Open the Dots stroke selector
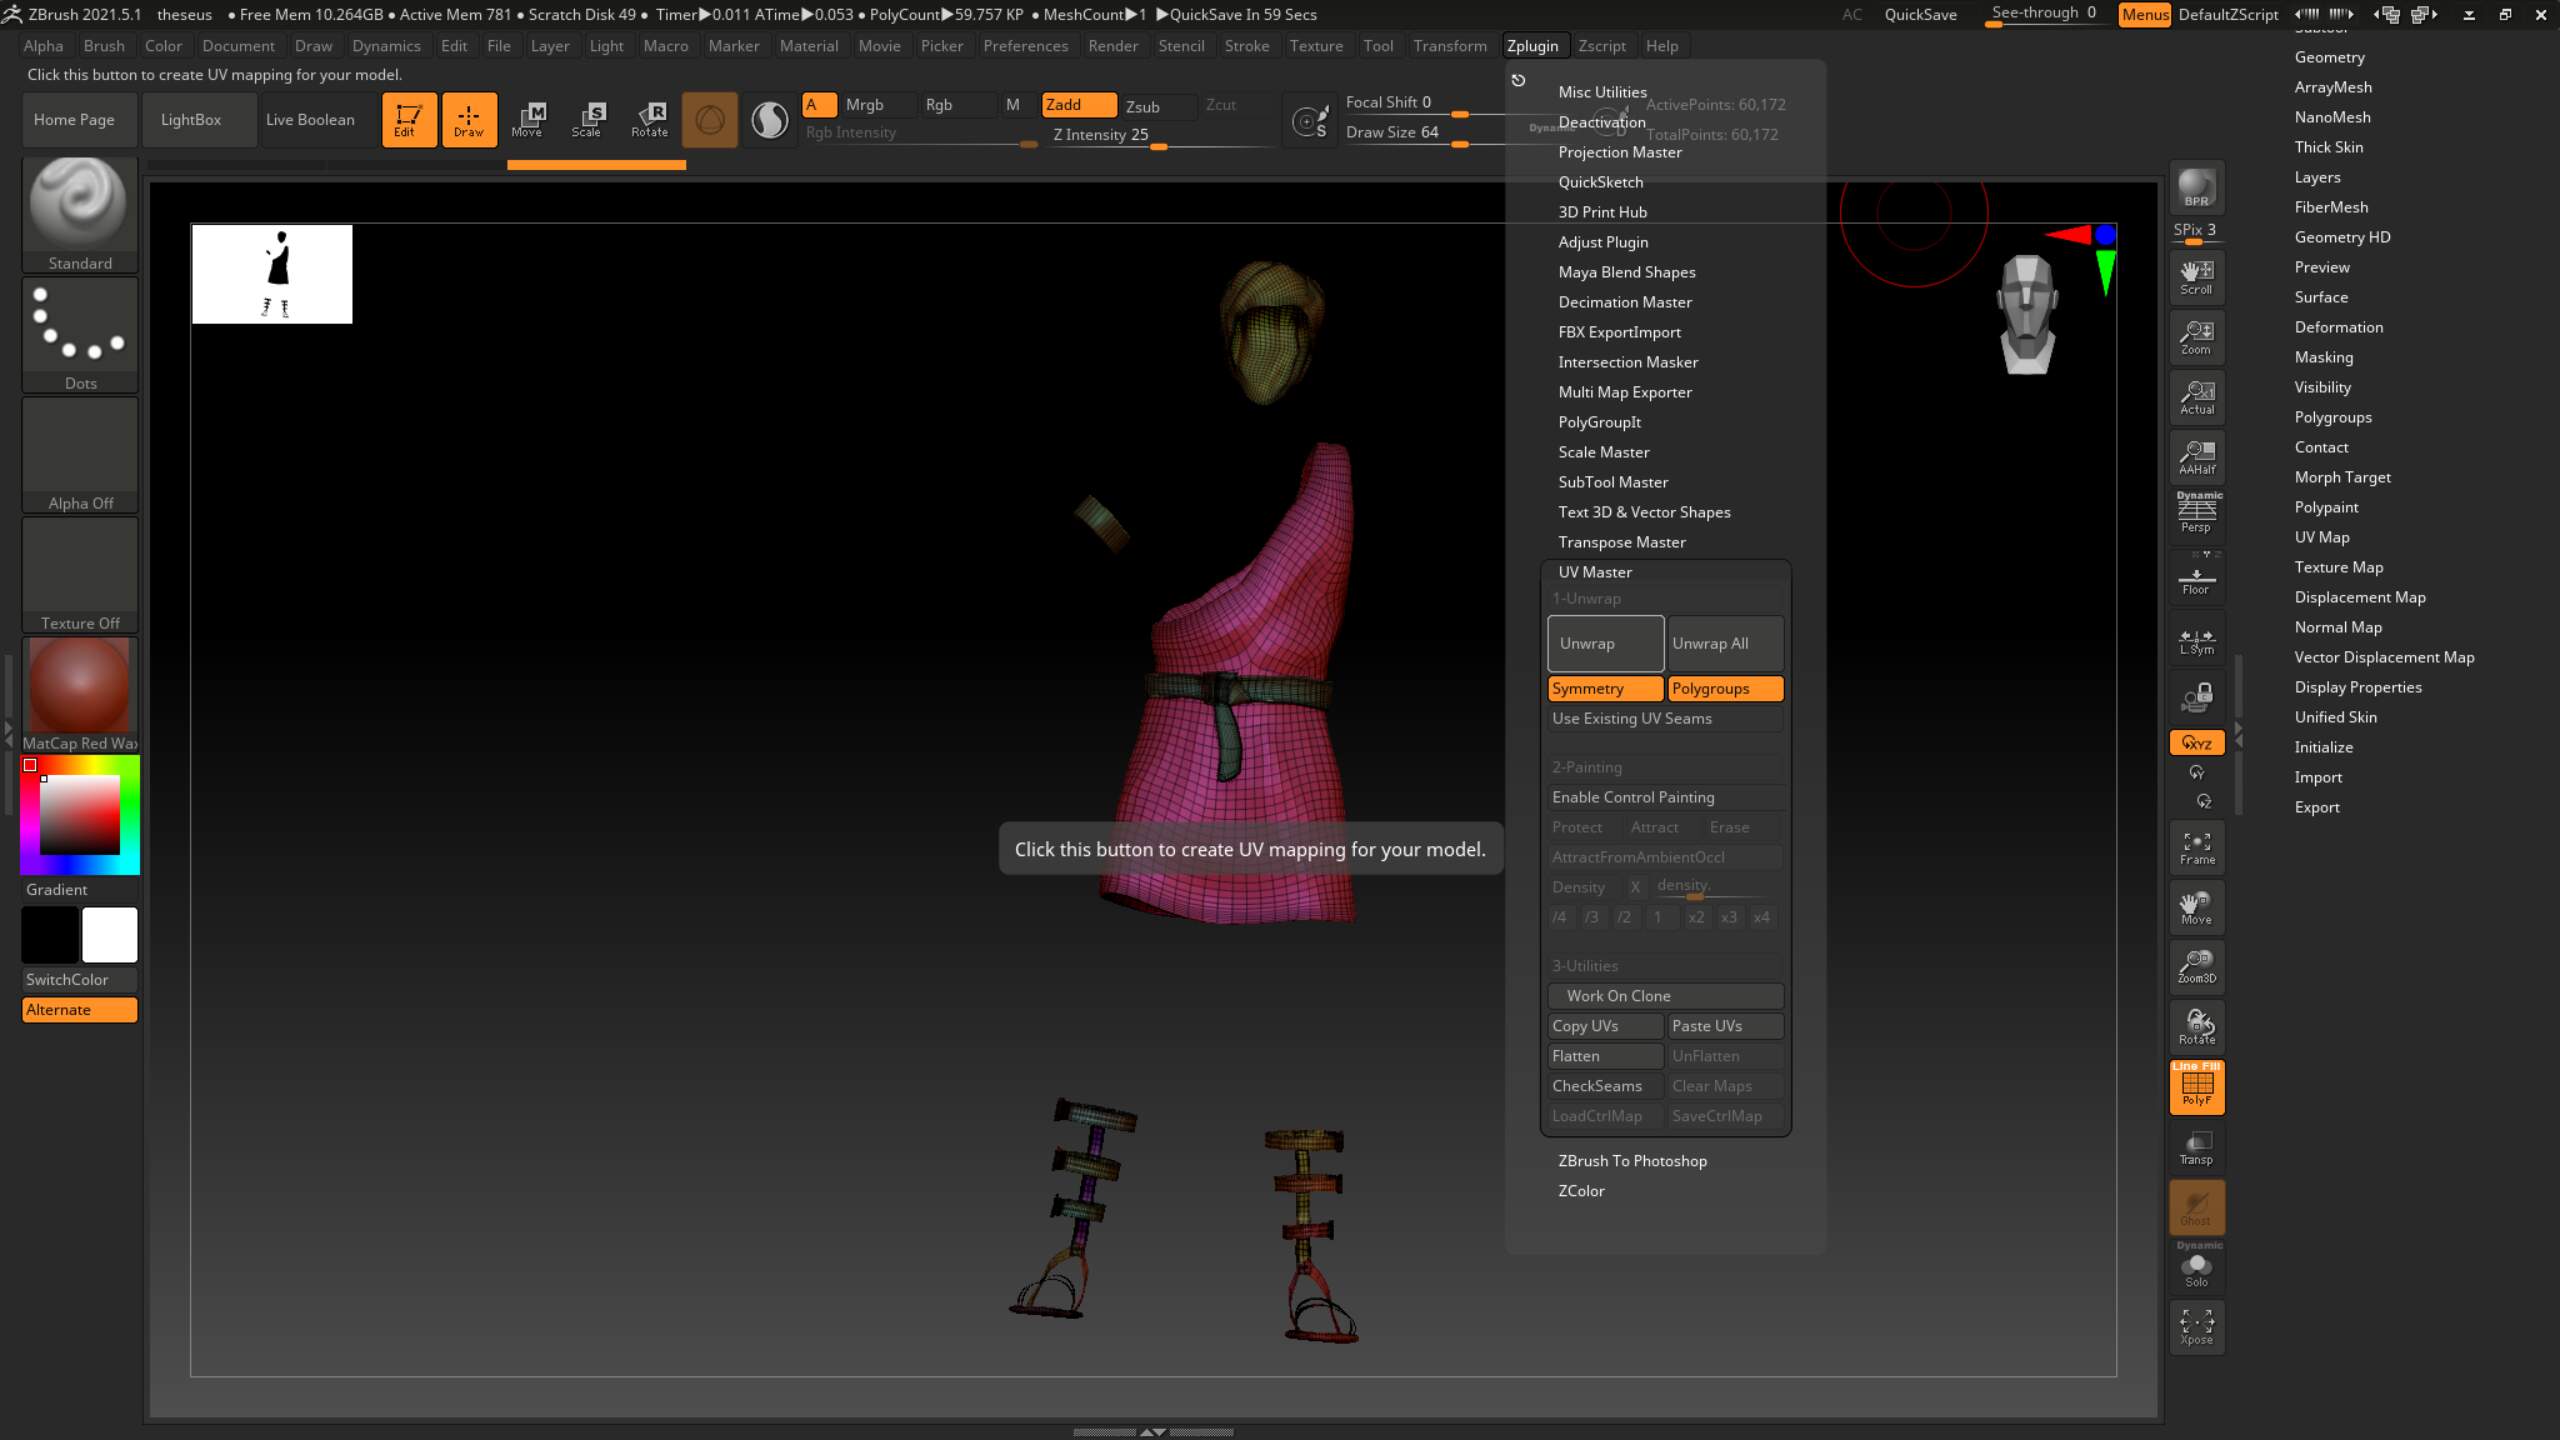The image size is (2560, 1440). tap(80, 334)
